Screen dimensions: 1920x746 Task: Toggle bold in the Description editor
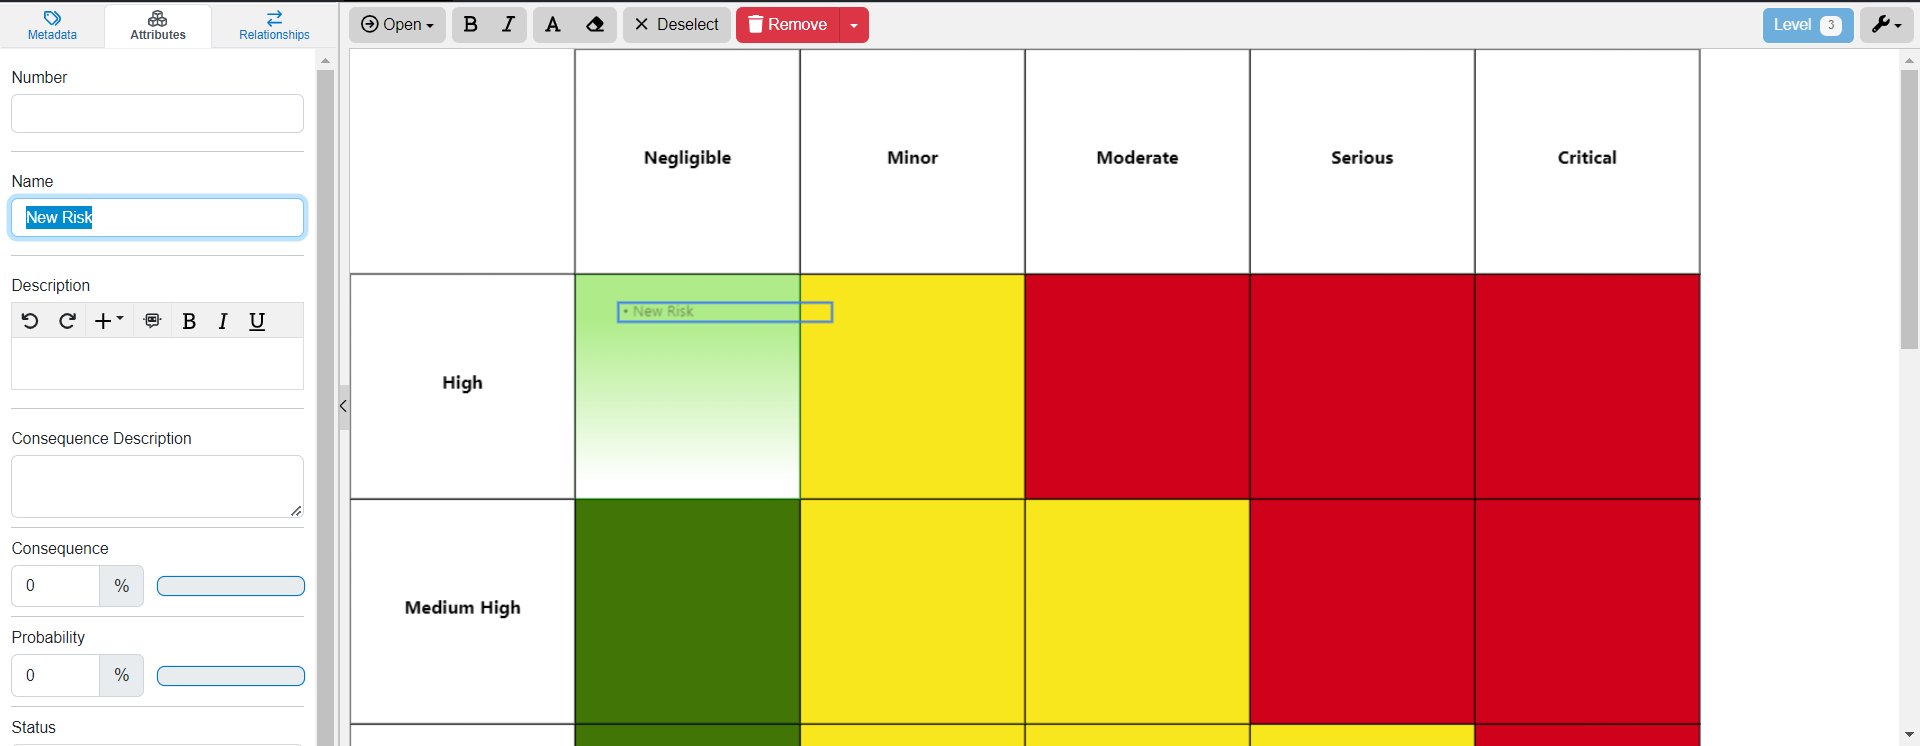(189, 321)
